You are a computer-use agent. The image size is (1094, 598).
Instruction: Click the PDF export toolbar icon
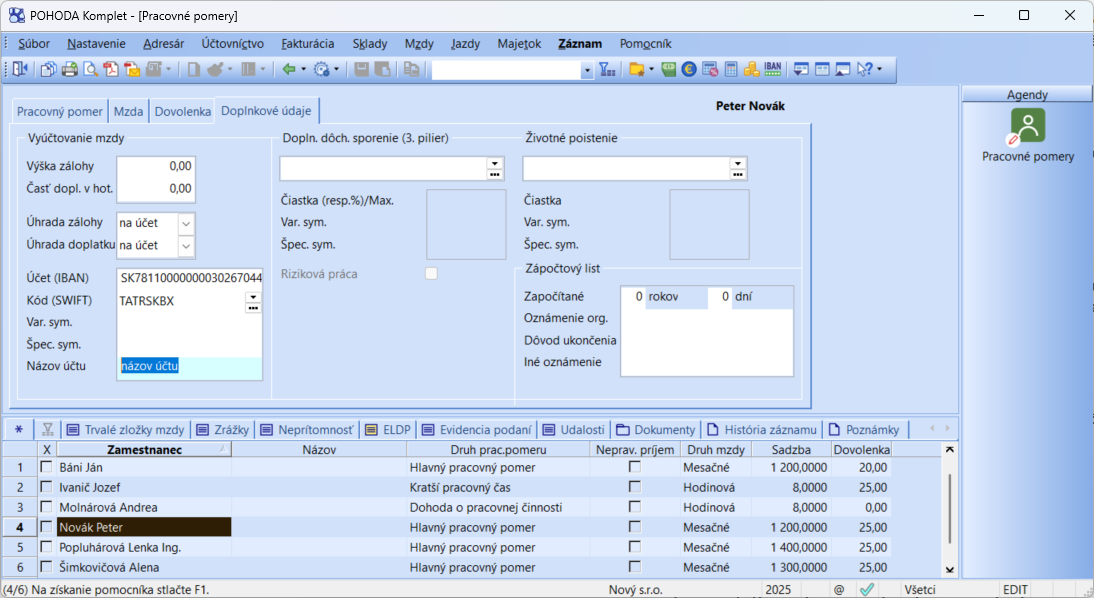point(110,70)
